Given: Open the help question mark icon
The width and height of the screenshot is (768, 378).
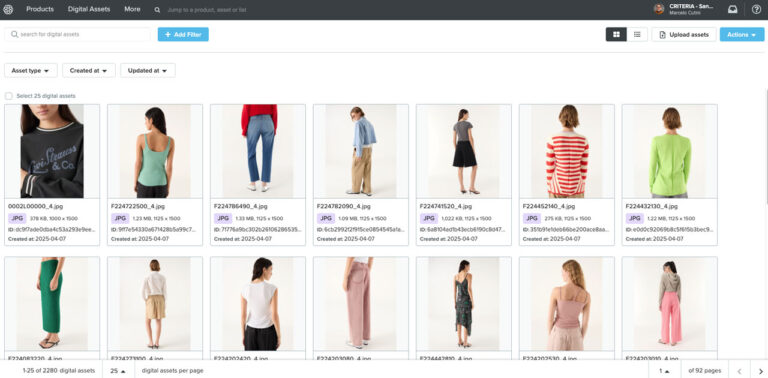Looking at the screenshot, I should click(756, 9).
